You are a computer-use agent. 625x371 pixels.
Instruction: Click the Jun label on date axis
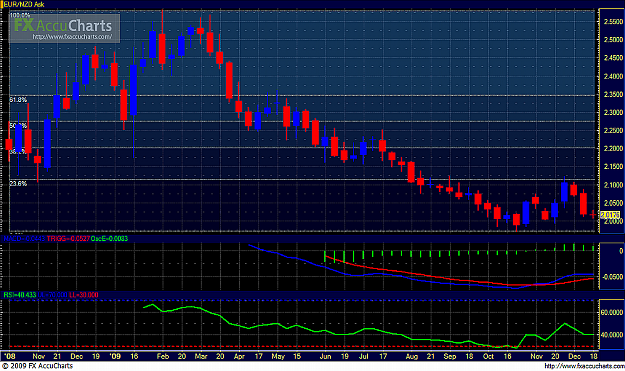pyautogui.click(x=325, y=356)
